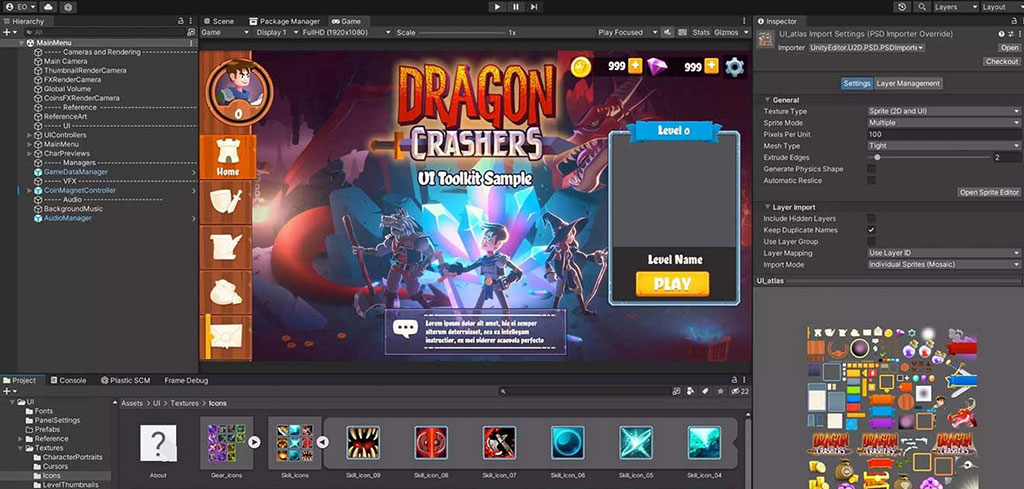Select Main Camera in the Hierarchy

65,61
